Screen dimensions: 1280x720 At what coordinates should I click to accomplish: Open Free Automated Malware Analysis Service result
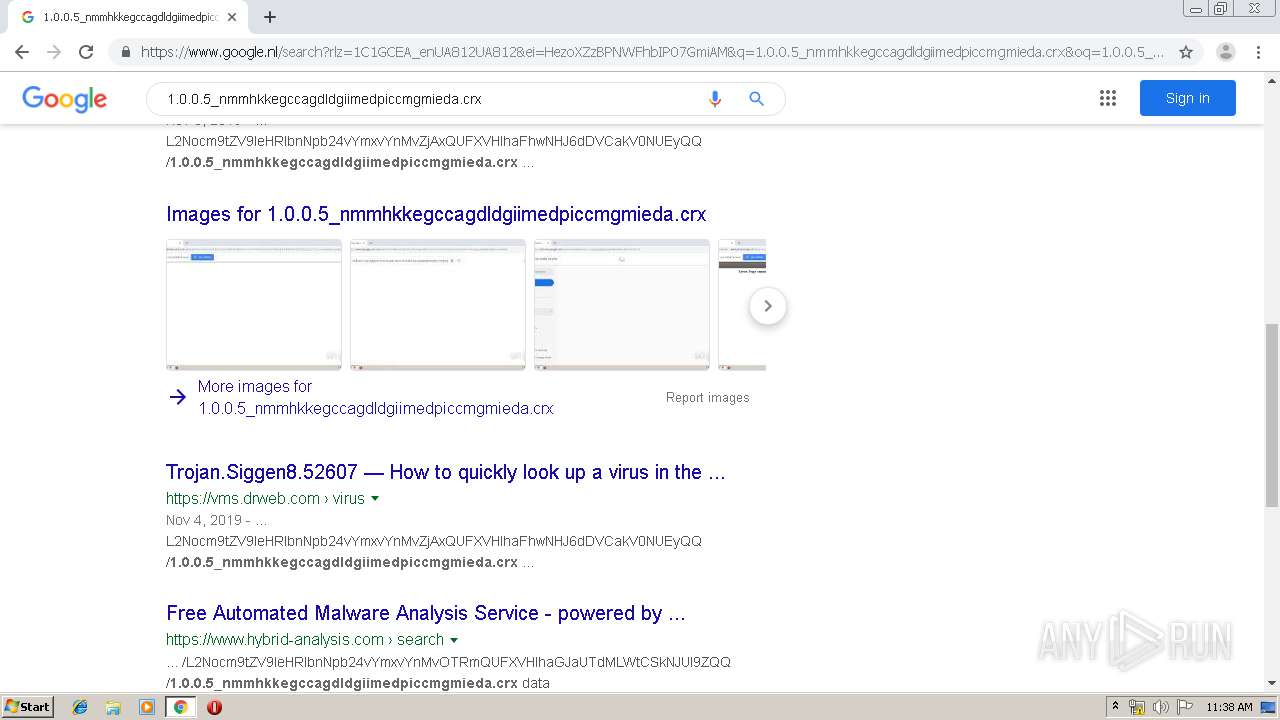coord(426,613)
